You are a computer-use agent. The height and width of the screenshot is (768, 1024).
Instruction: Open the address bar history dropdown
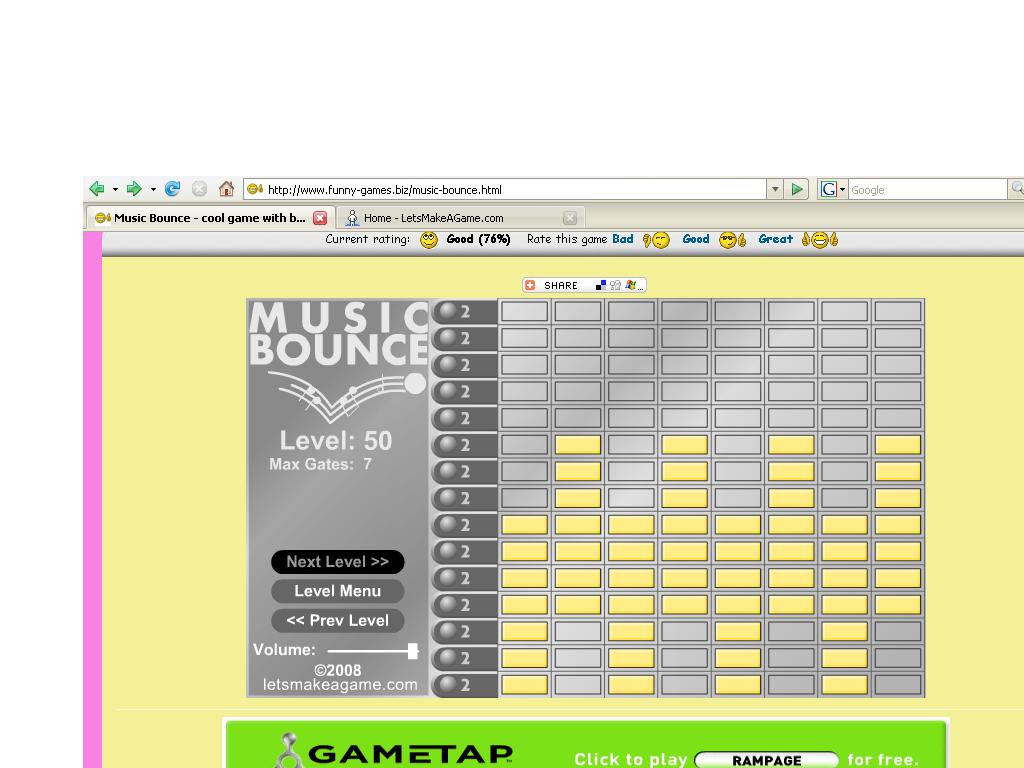pos(775,188)
